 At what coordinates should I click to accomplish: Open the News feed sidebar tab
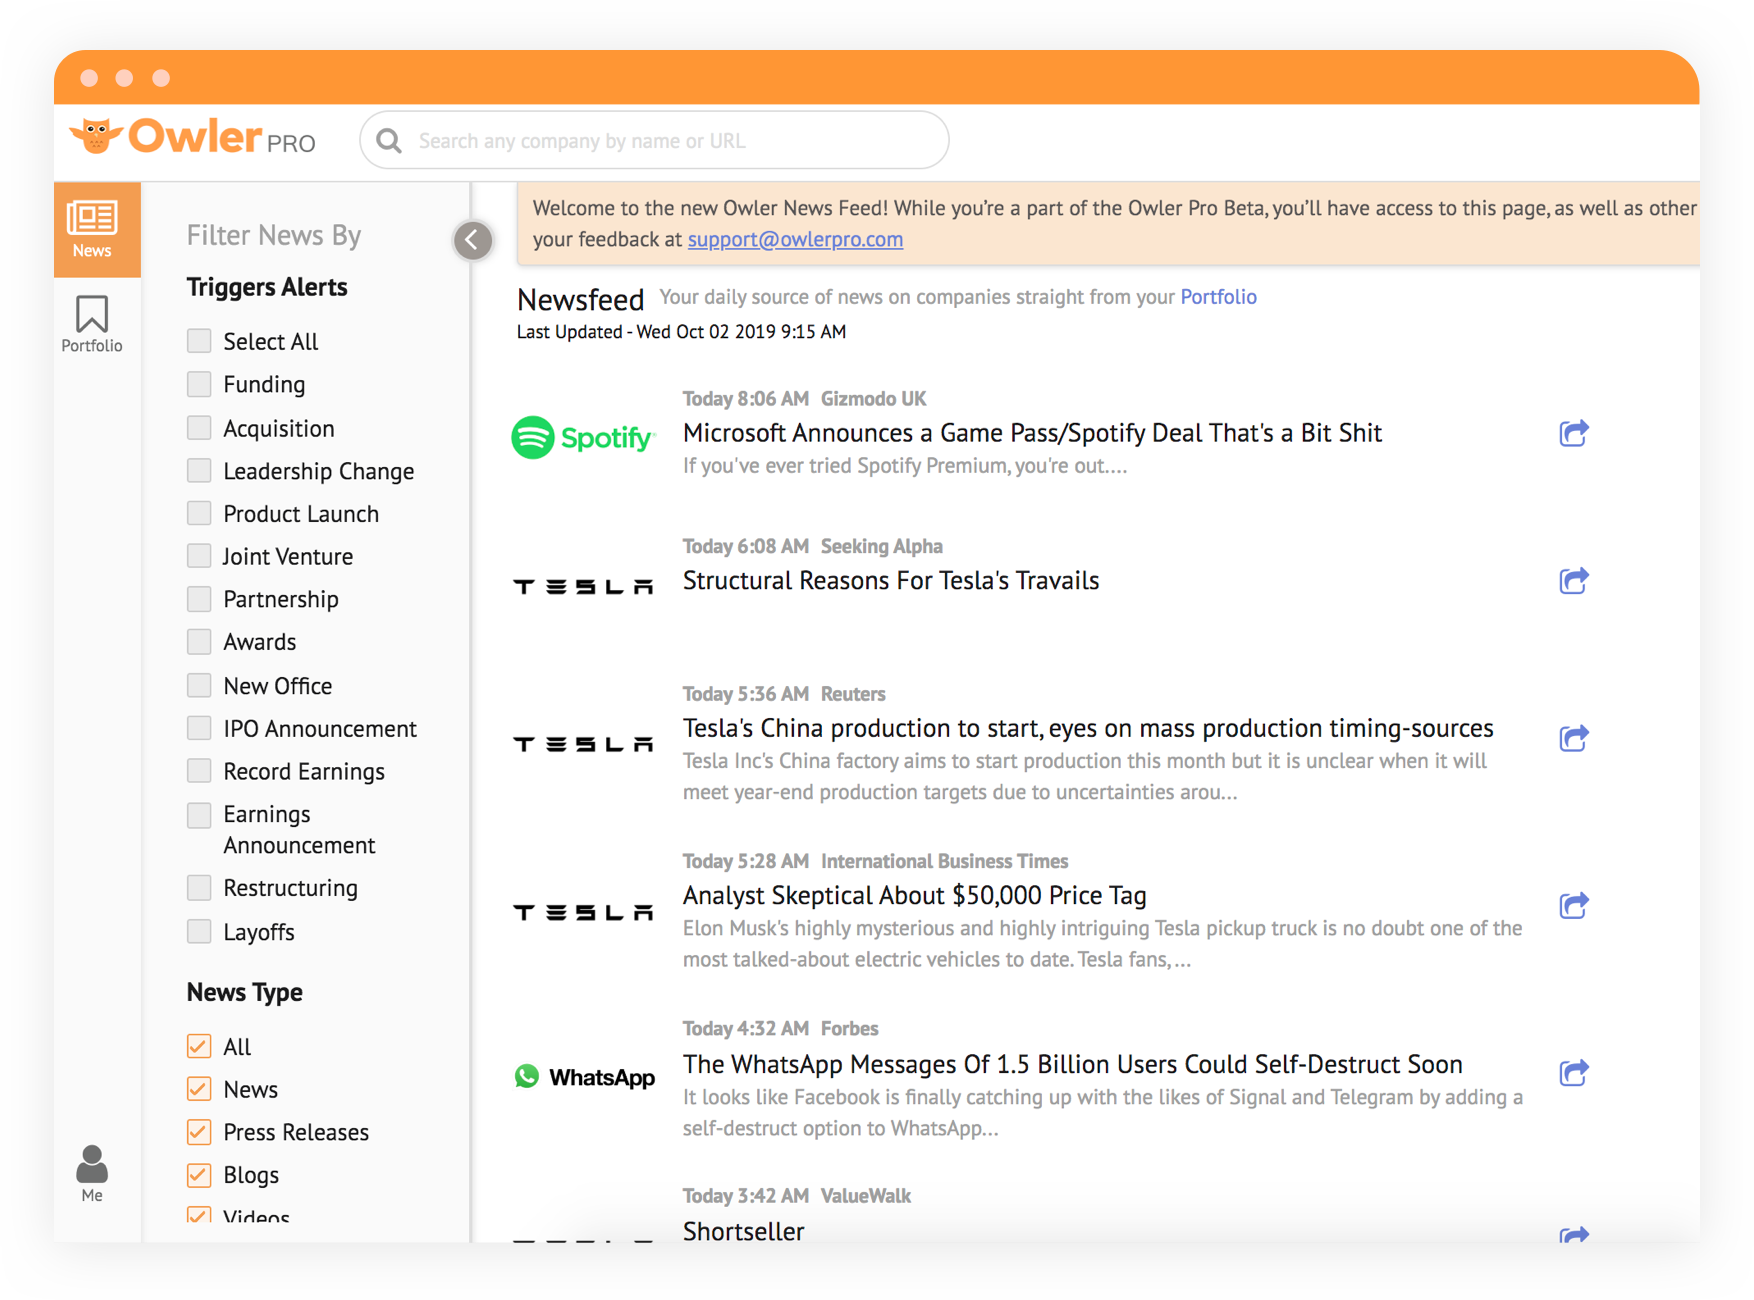[92, 229]
